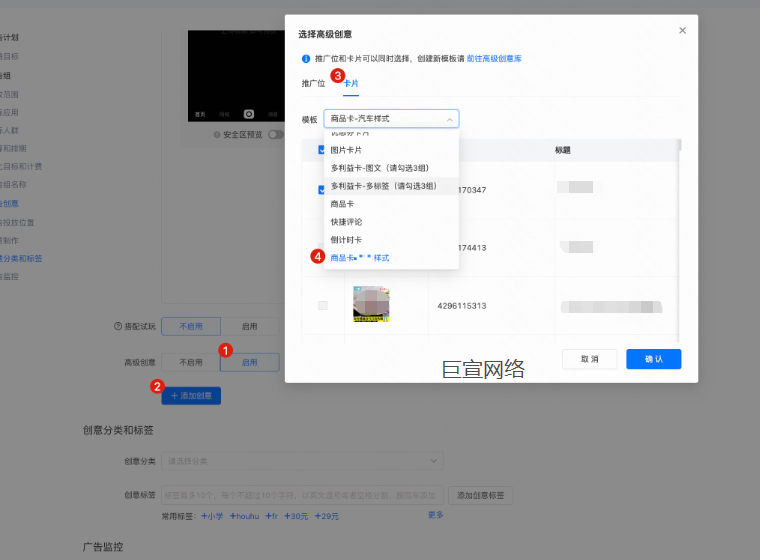Go to 目标和计费 in the left sidebar
The image size is (760, 560).
point(21,166)
